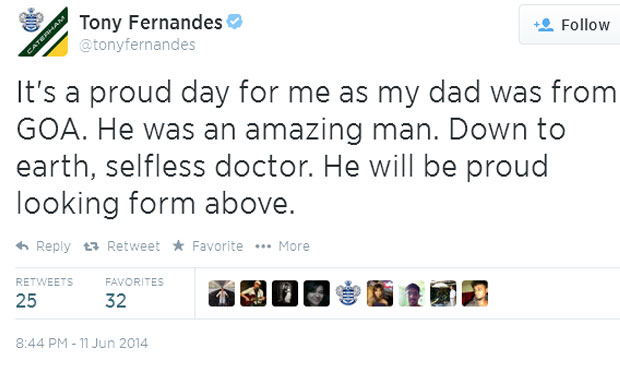This screenshot has height=376, width=620.
Task: Click the follow person-plus icon
Action: pyautogui.click(x=543, y=25)
